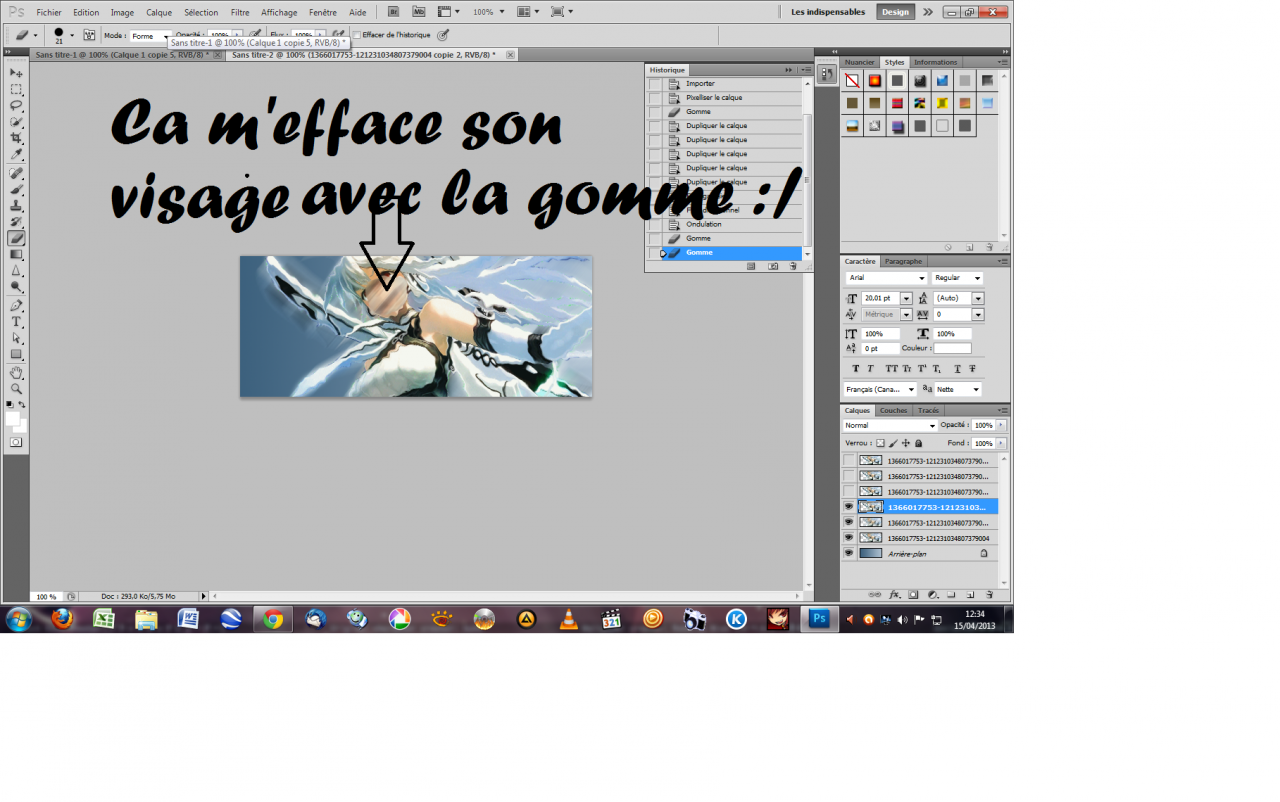Image resolution: width=1280 pixels, height=802 pixels.
Task: Open the Arial font family dropdown
Action: [886, 278]
